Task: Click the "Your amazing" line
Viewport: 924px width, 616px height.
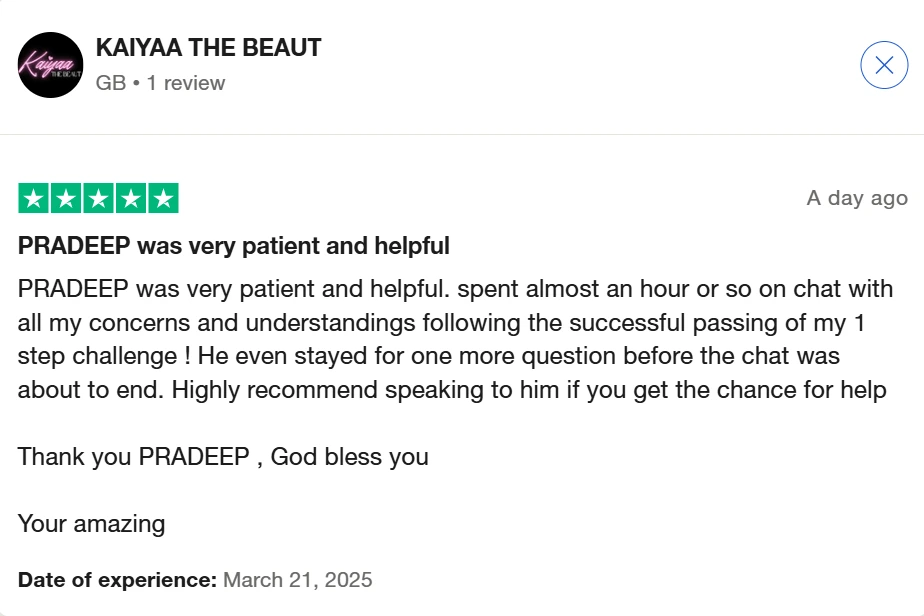Action: click(x=91, y=523)
